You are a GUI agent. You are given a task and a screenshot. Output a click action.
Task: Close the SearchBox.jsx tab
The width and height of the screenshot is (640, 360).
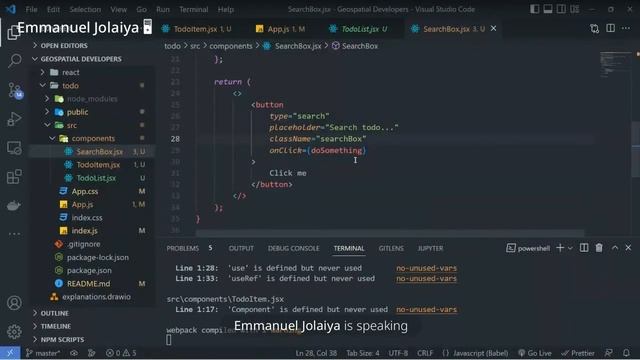pos(493,28)
